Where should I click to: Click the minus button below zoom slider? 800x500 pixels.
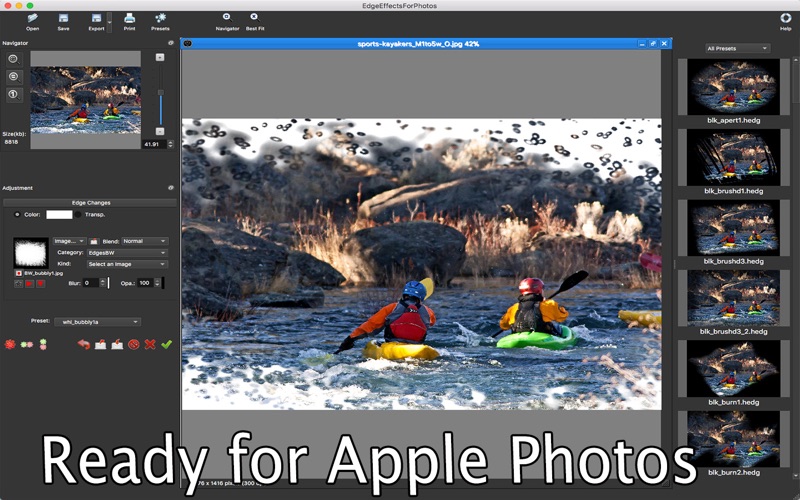[160, 131]
